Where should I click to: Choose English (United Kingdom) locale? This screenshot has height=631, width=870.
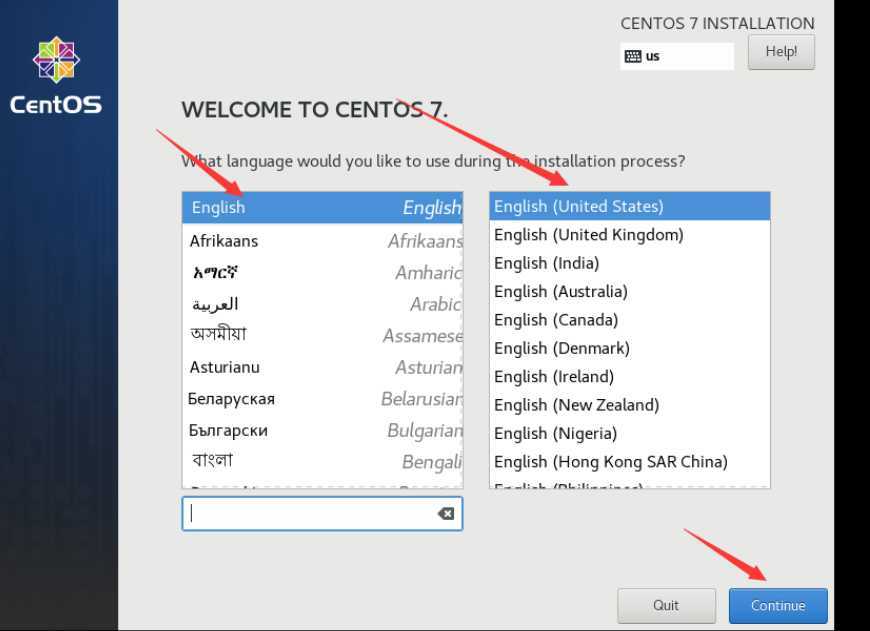coord(630,235)
